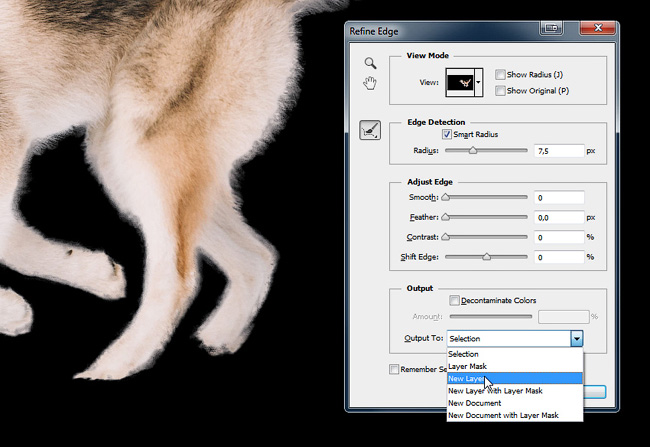Select the Hand tool icon
Image resolution: width=650 pixels, height=447 pixels.
click(x=370, y=83)
